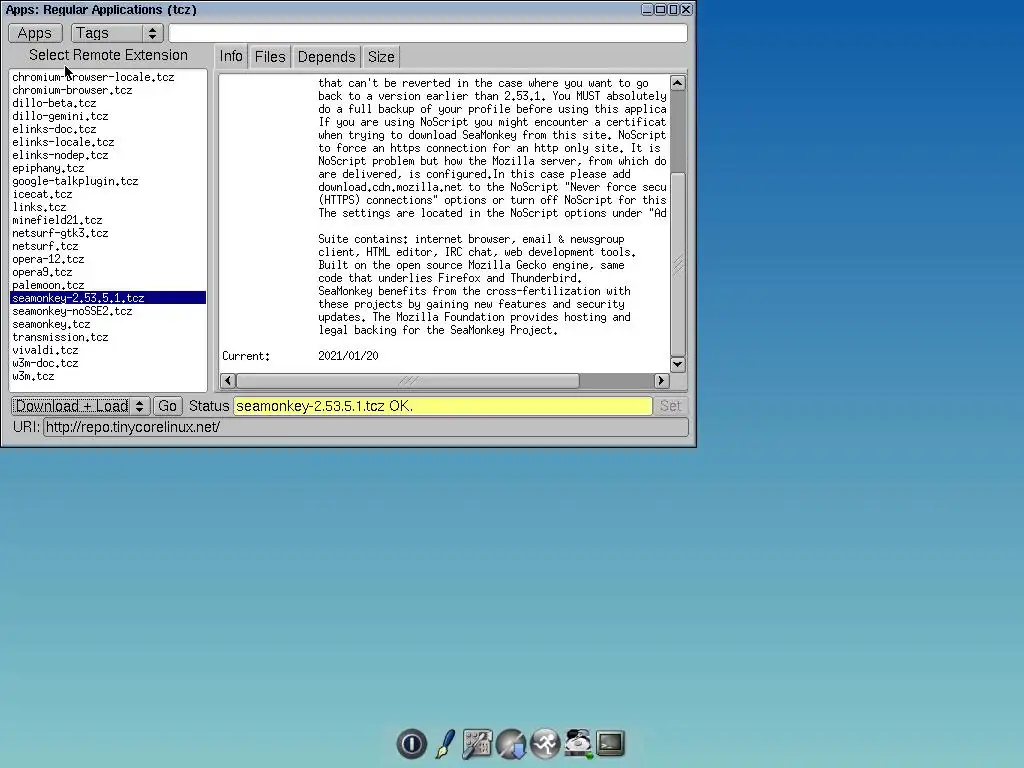The width and height of the screenshot is (1024, 768).
Task: Select google-talkplugin.tcz extension
Action: 108,182
